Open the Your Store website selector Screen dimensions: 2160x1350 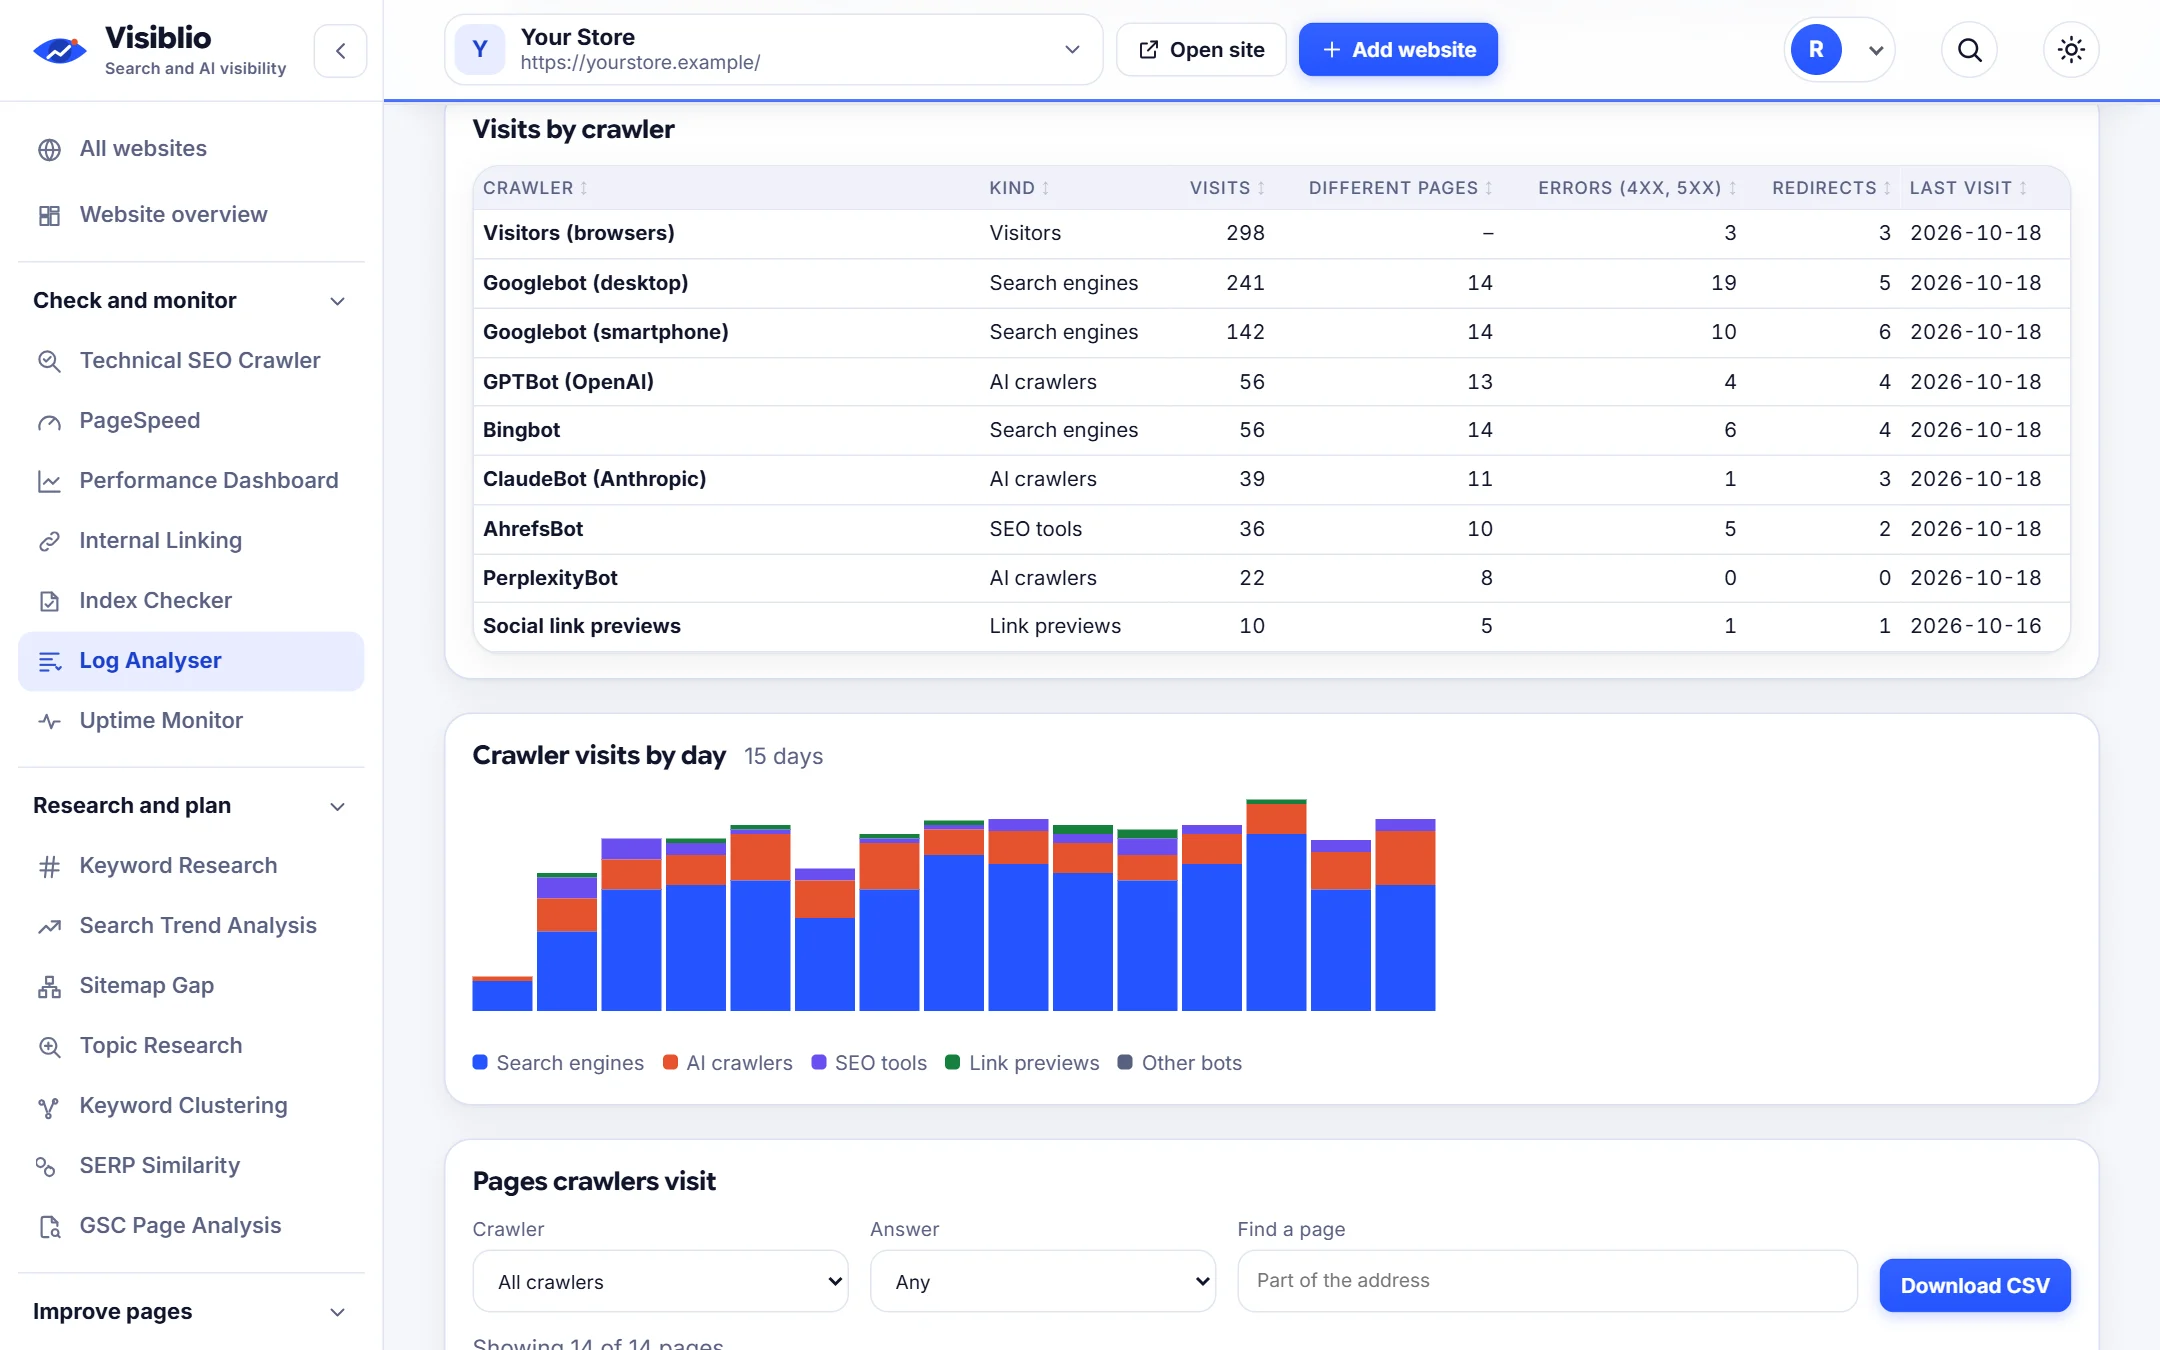coord(773,50)
